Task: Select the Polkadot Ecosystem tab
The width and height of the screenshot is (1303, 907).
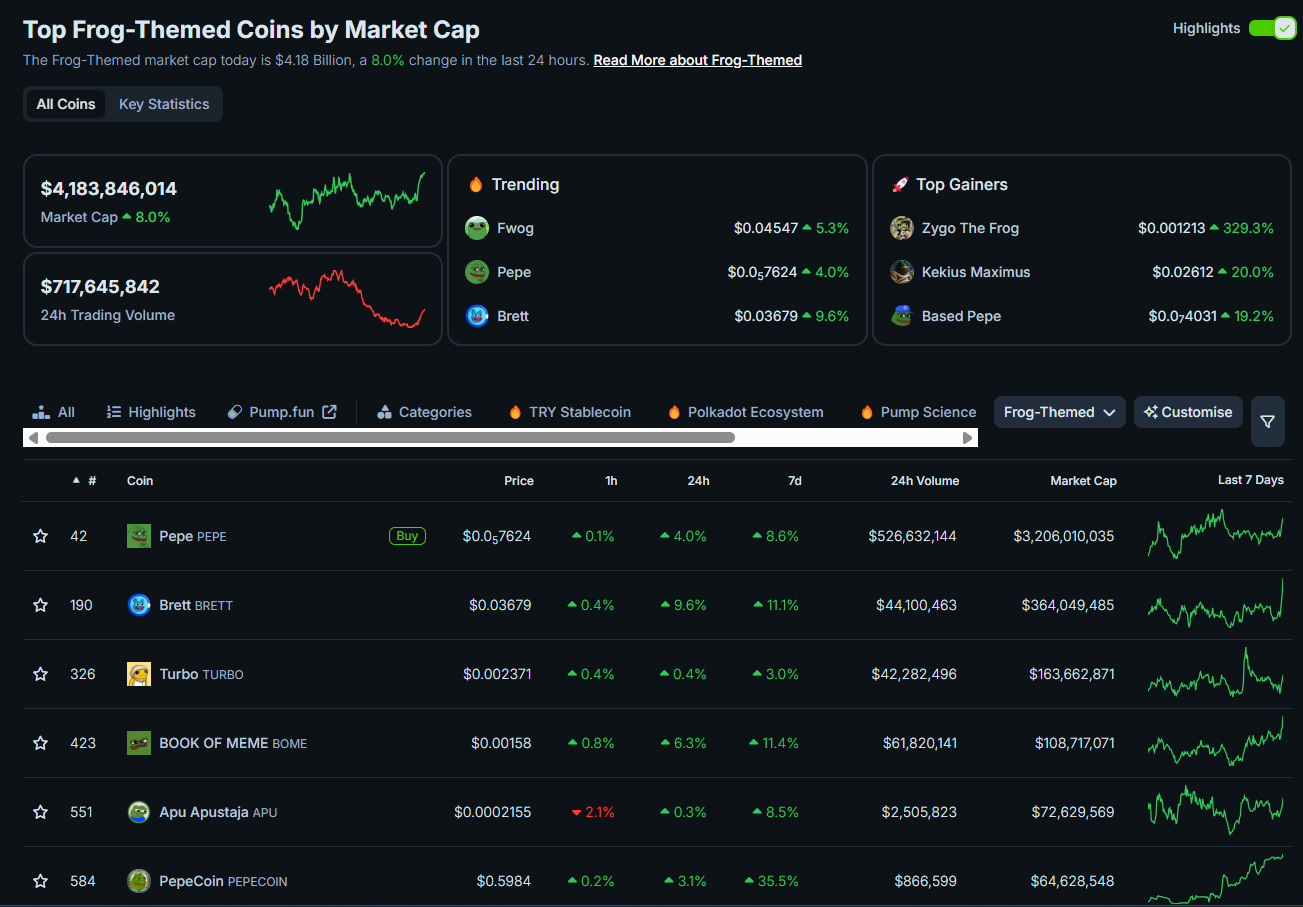Action: [x=745, y=412]
